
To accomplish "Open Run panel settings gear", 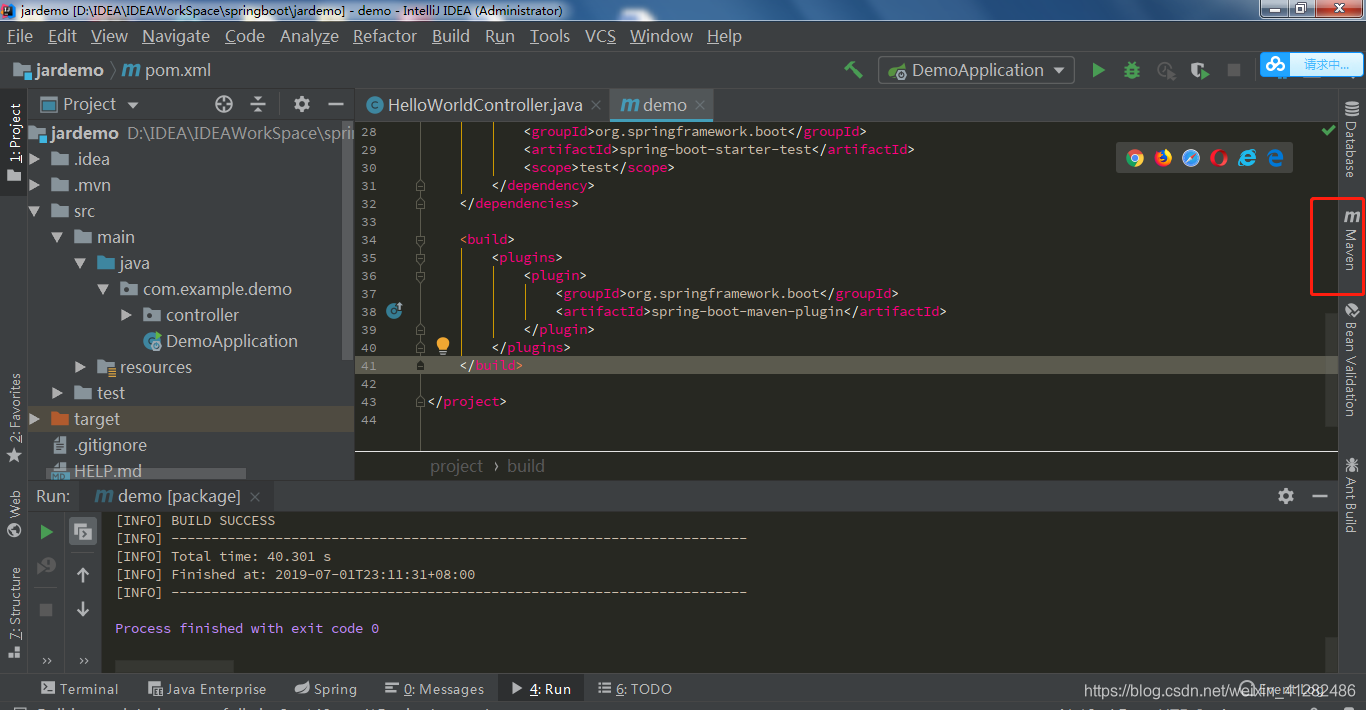I will pos(1286,496).
